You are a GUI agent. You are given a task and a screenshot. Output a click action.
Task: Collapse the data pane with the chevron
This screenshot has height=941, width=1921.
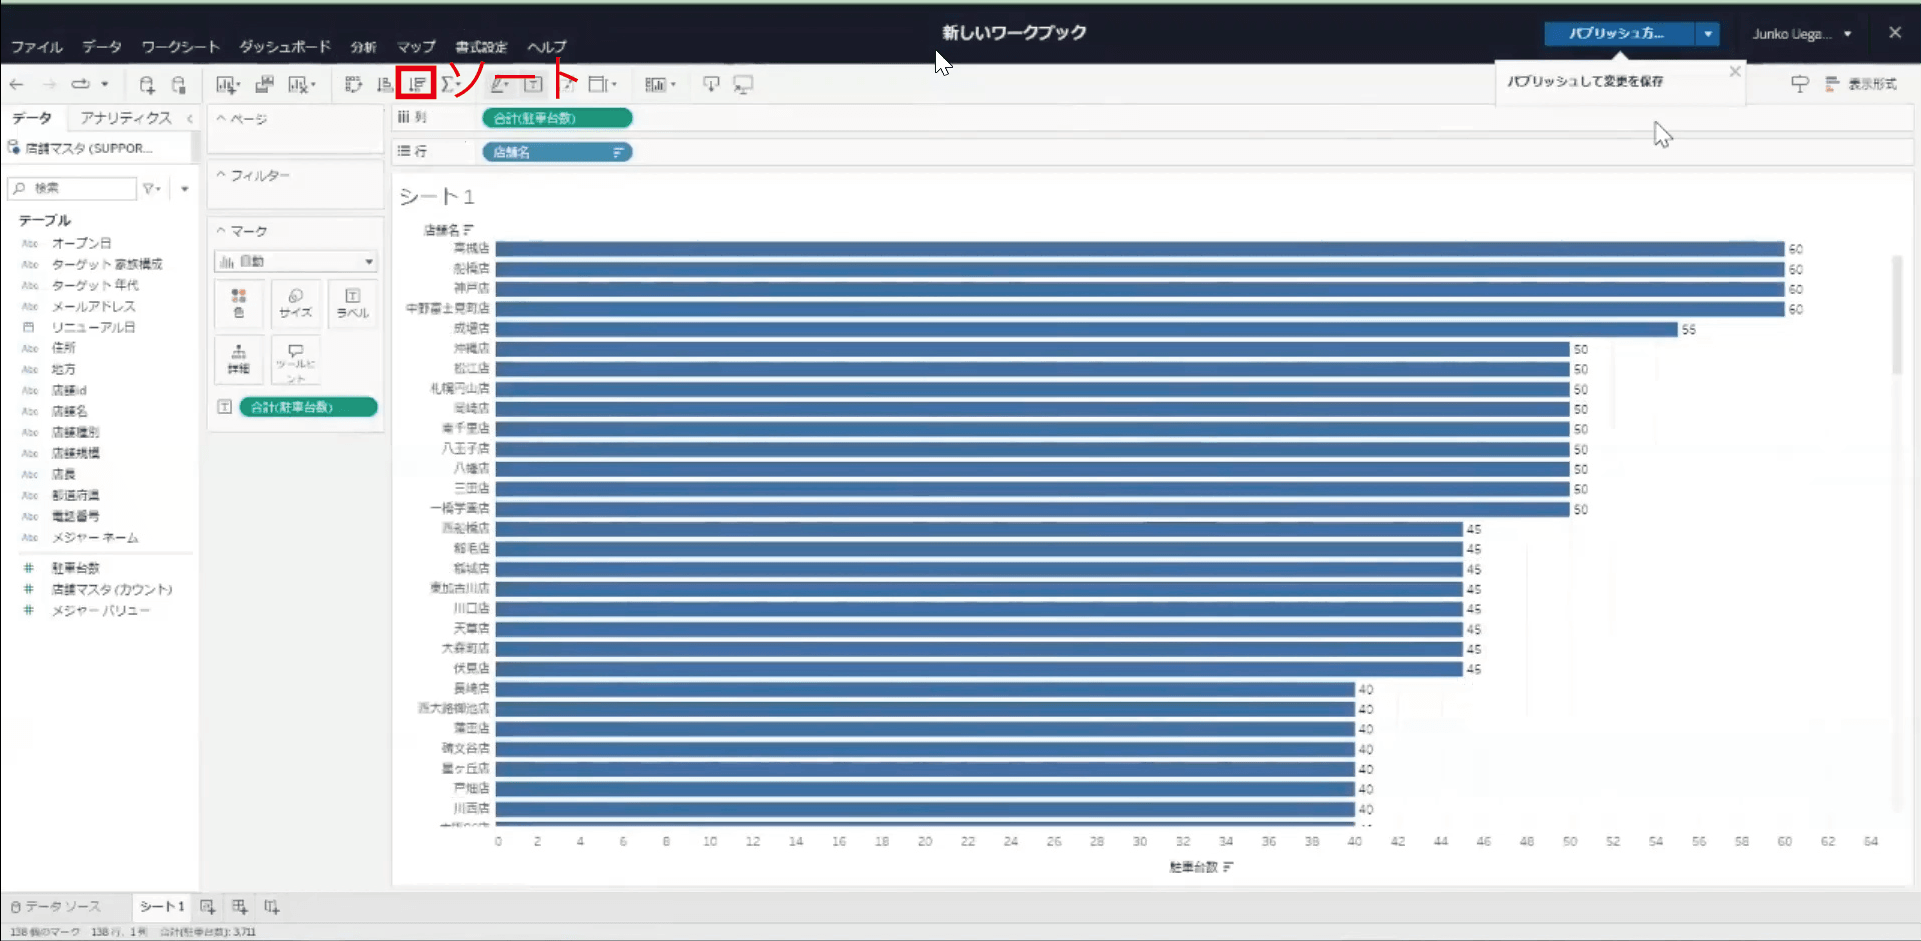pyautogui.click(x=190, y=118)
